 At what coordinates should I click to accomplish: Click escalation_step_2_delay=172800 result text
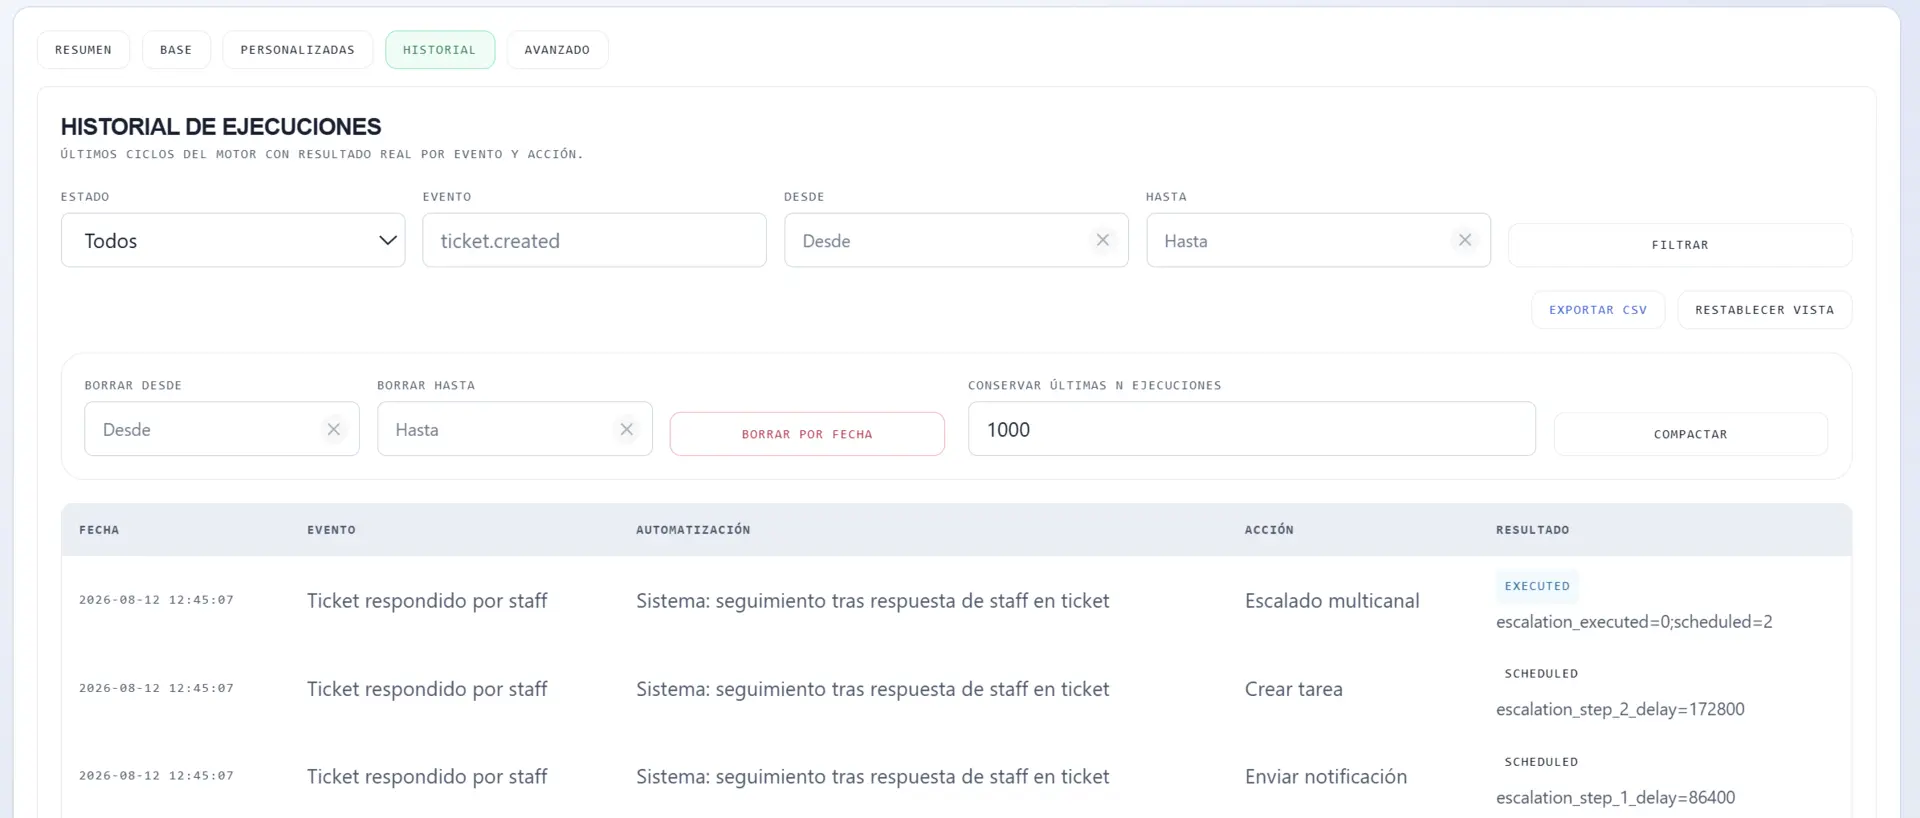pos(1620,709)
